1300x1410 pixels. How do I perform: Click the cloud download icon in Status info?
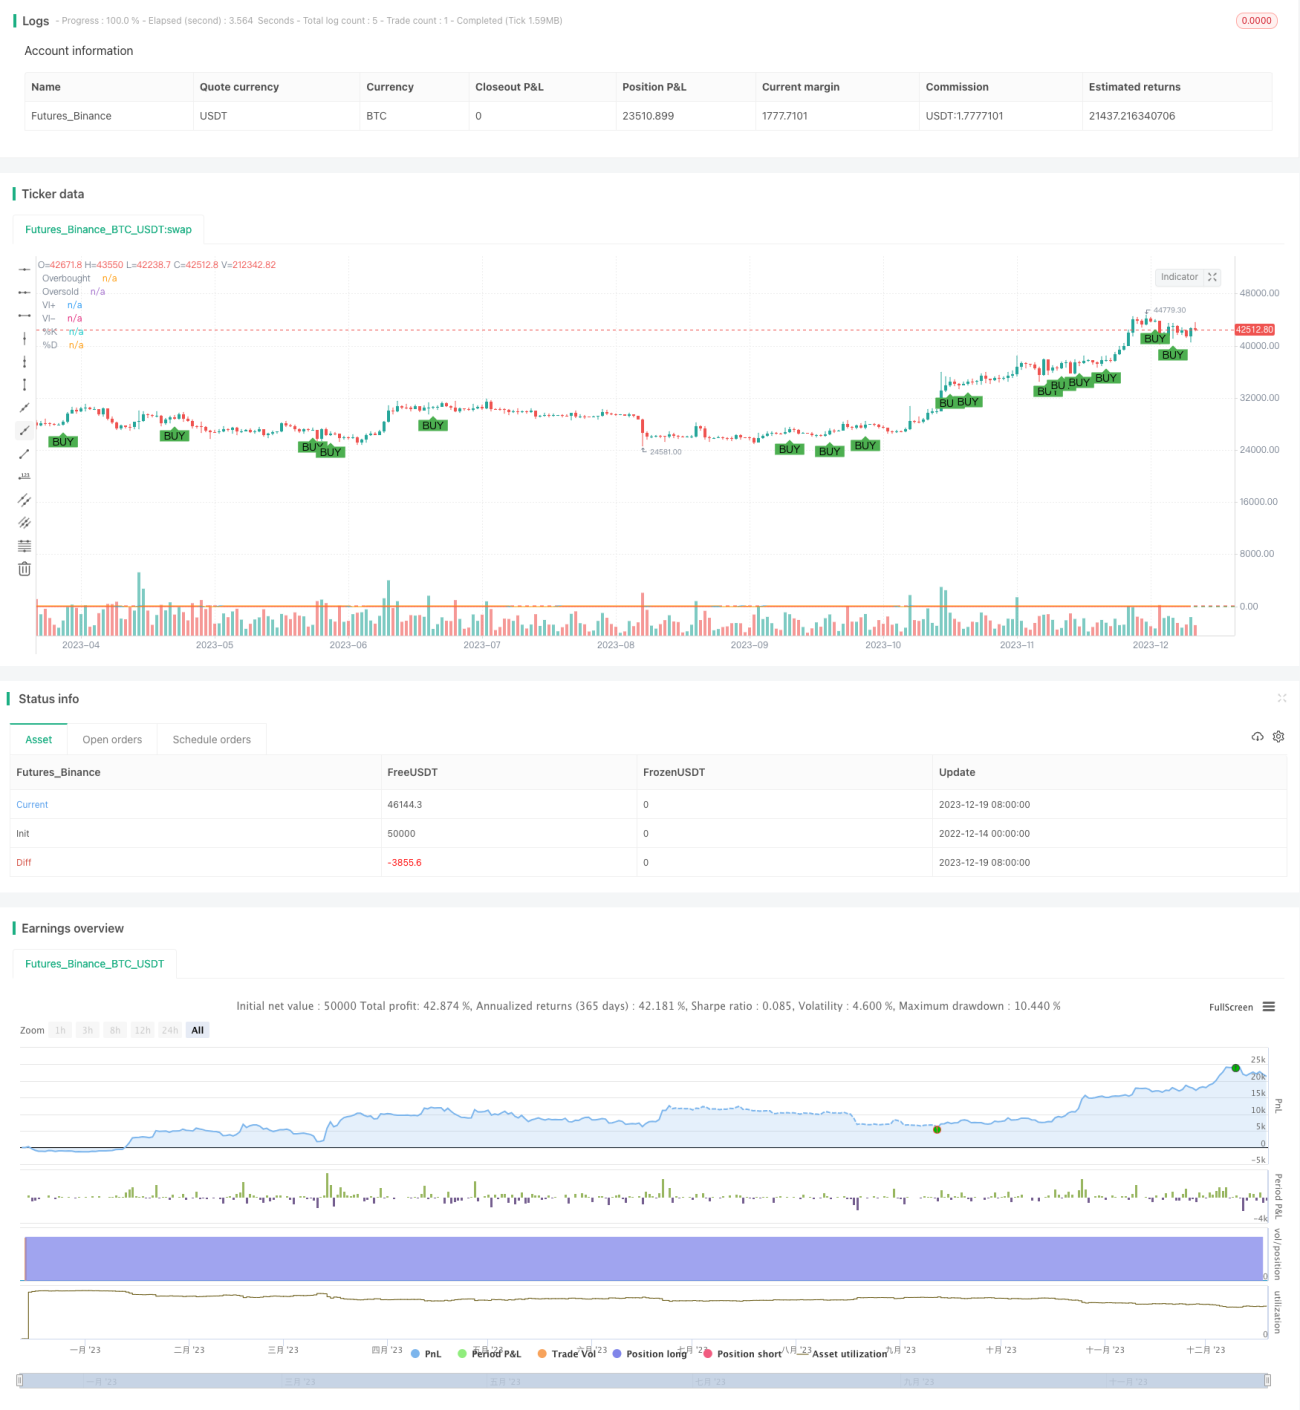click(x=1257, y=737)
